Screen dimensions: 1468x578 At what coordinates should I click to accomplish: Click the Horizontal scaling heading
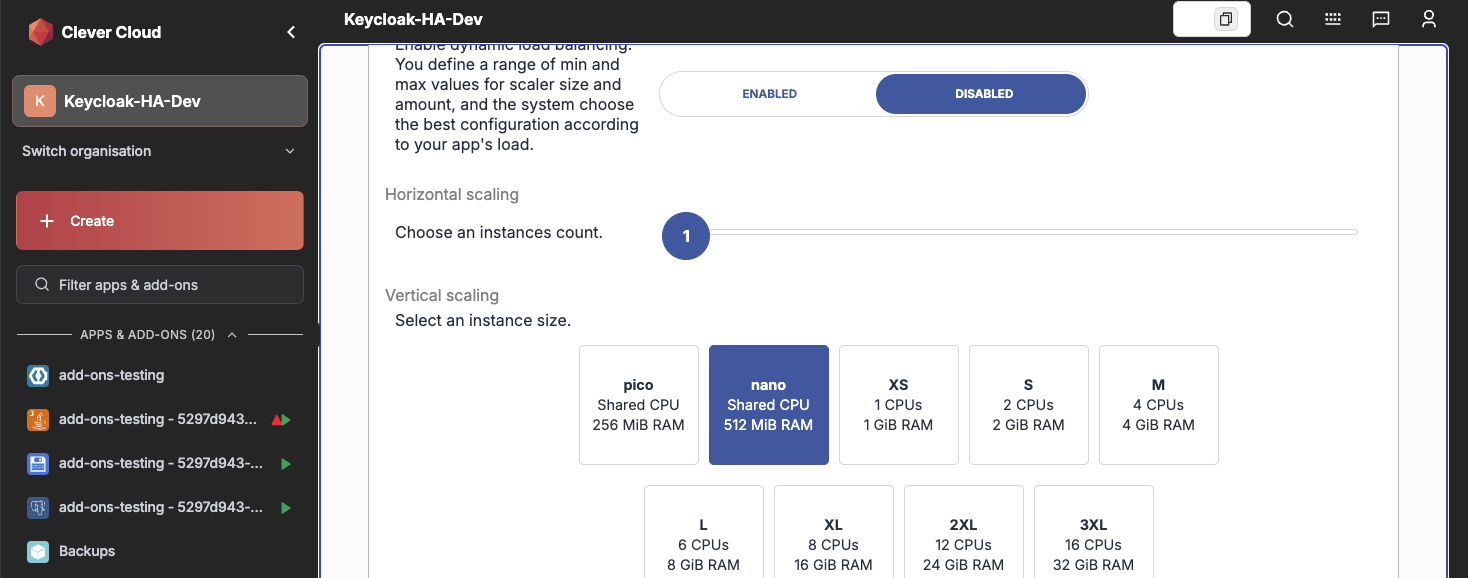click(452, 194)
